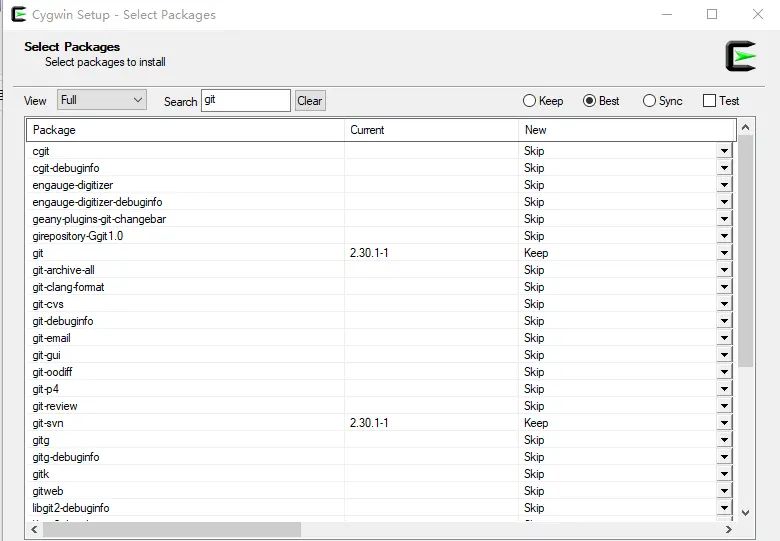Click the git-svn current version 2.30.1-1
The image size is (780, 541).
point(369,423)
